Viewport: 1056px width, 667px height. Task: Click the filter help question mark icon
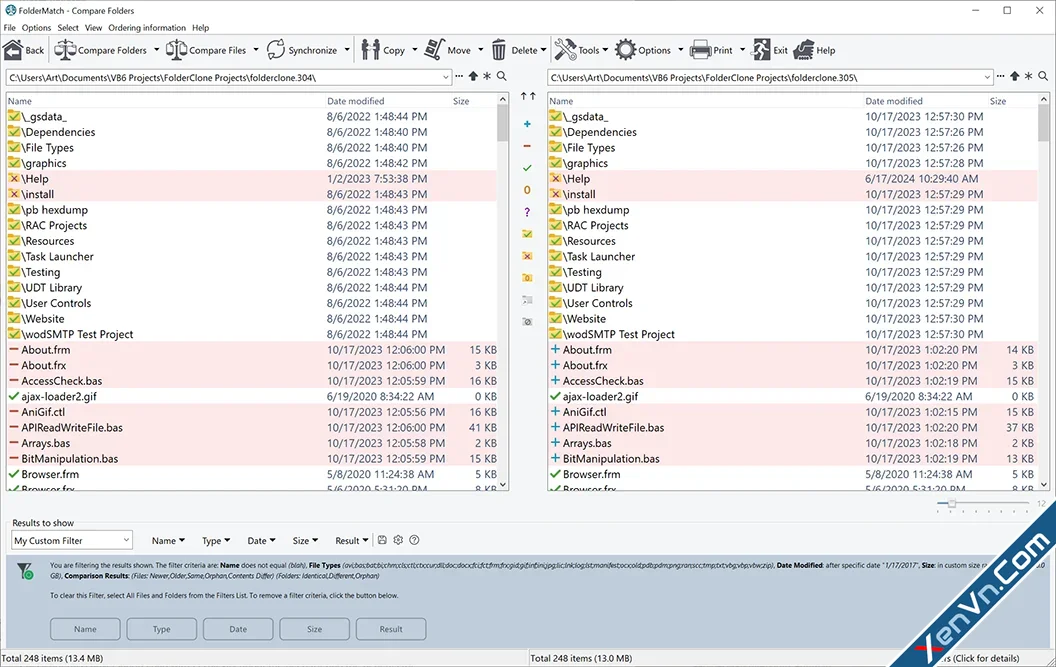414,540
